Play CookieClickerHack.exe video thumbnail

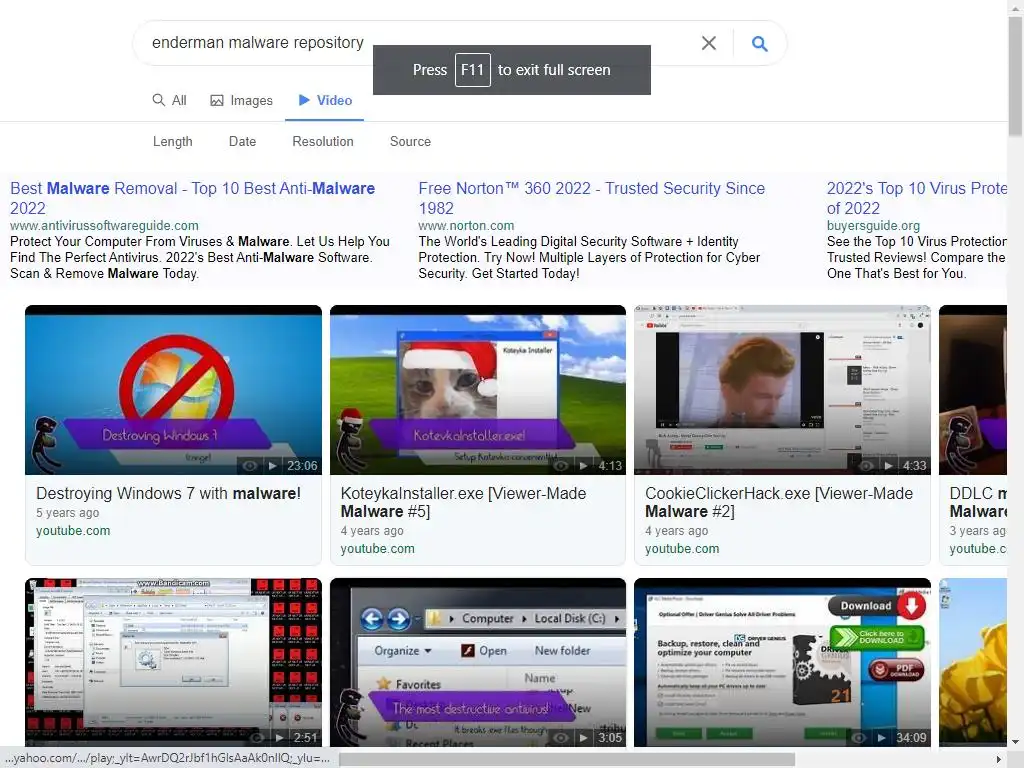[x=782, y=390]
